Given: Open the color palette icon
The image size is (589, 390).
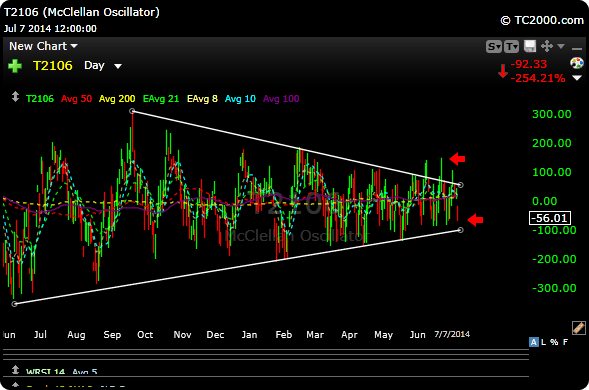Looking at the screenshot, I should (577, 63).
